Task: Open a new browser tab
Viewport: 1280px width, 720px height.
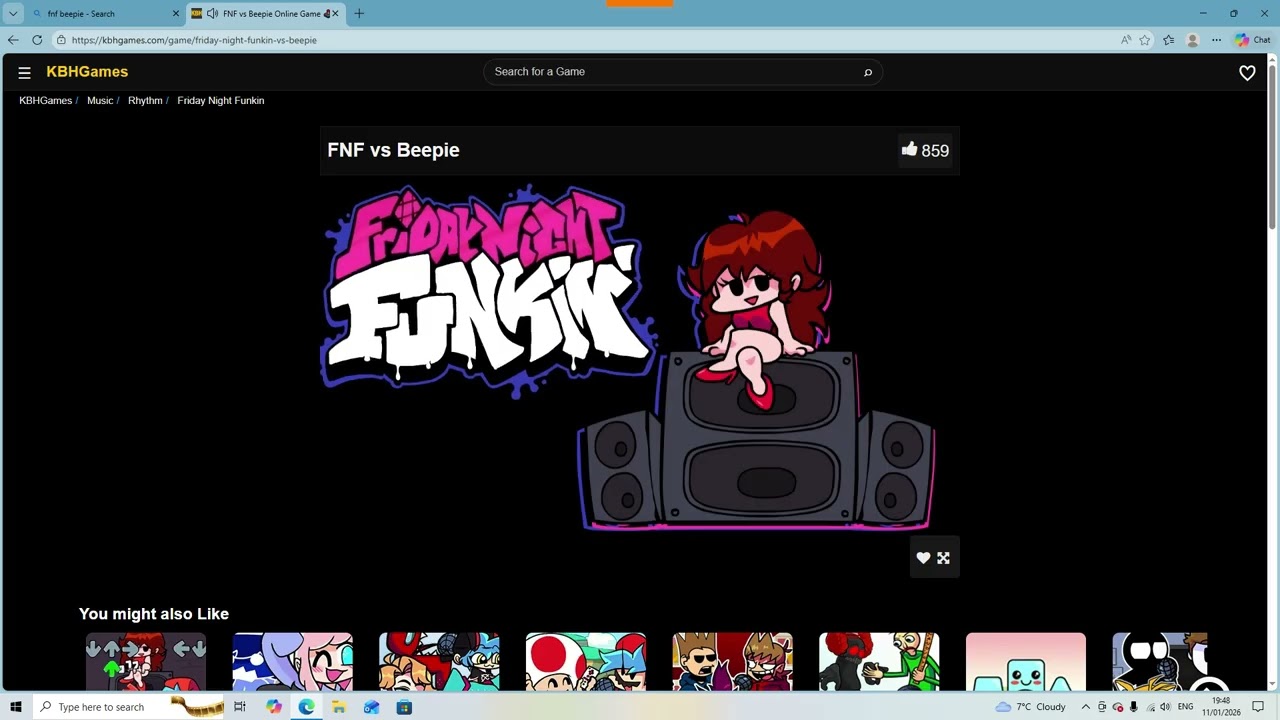Action: (359, 14)
